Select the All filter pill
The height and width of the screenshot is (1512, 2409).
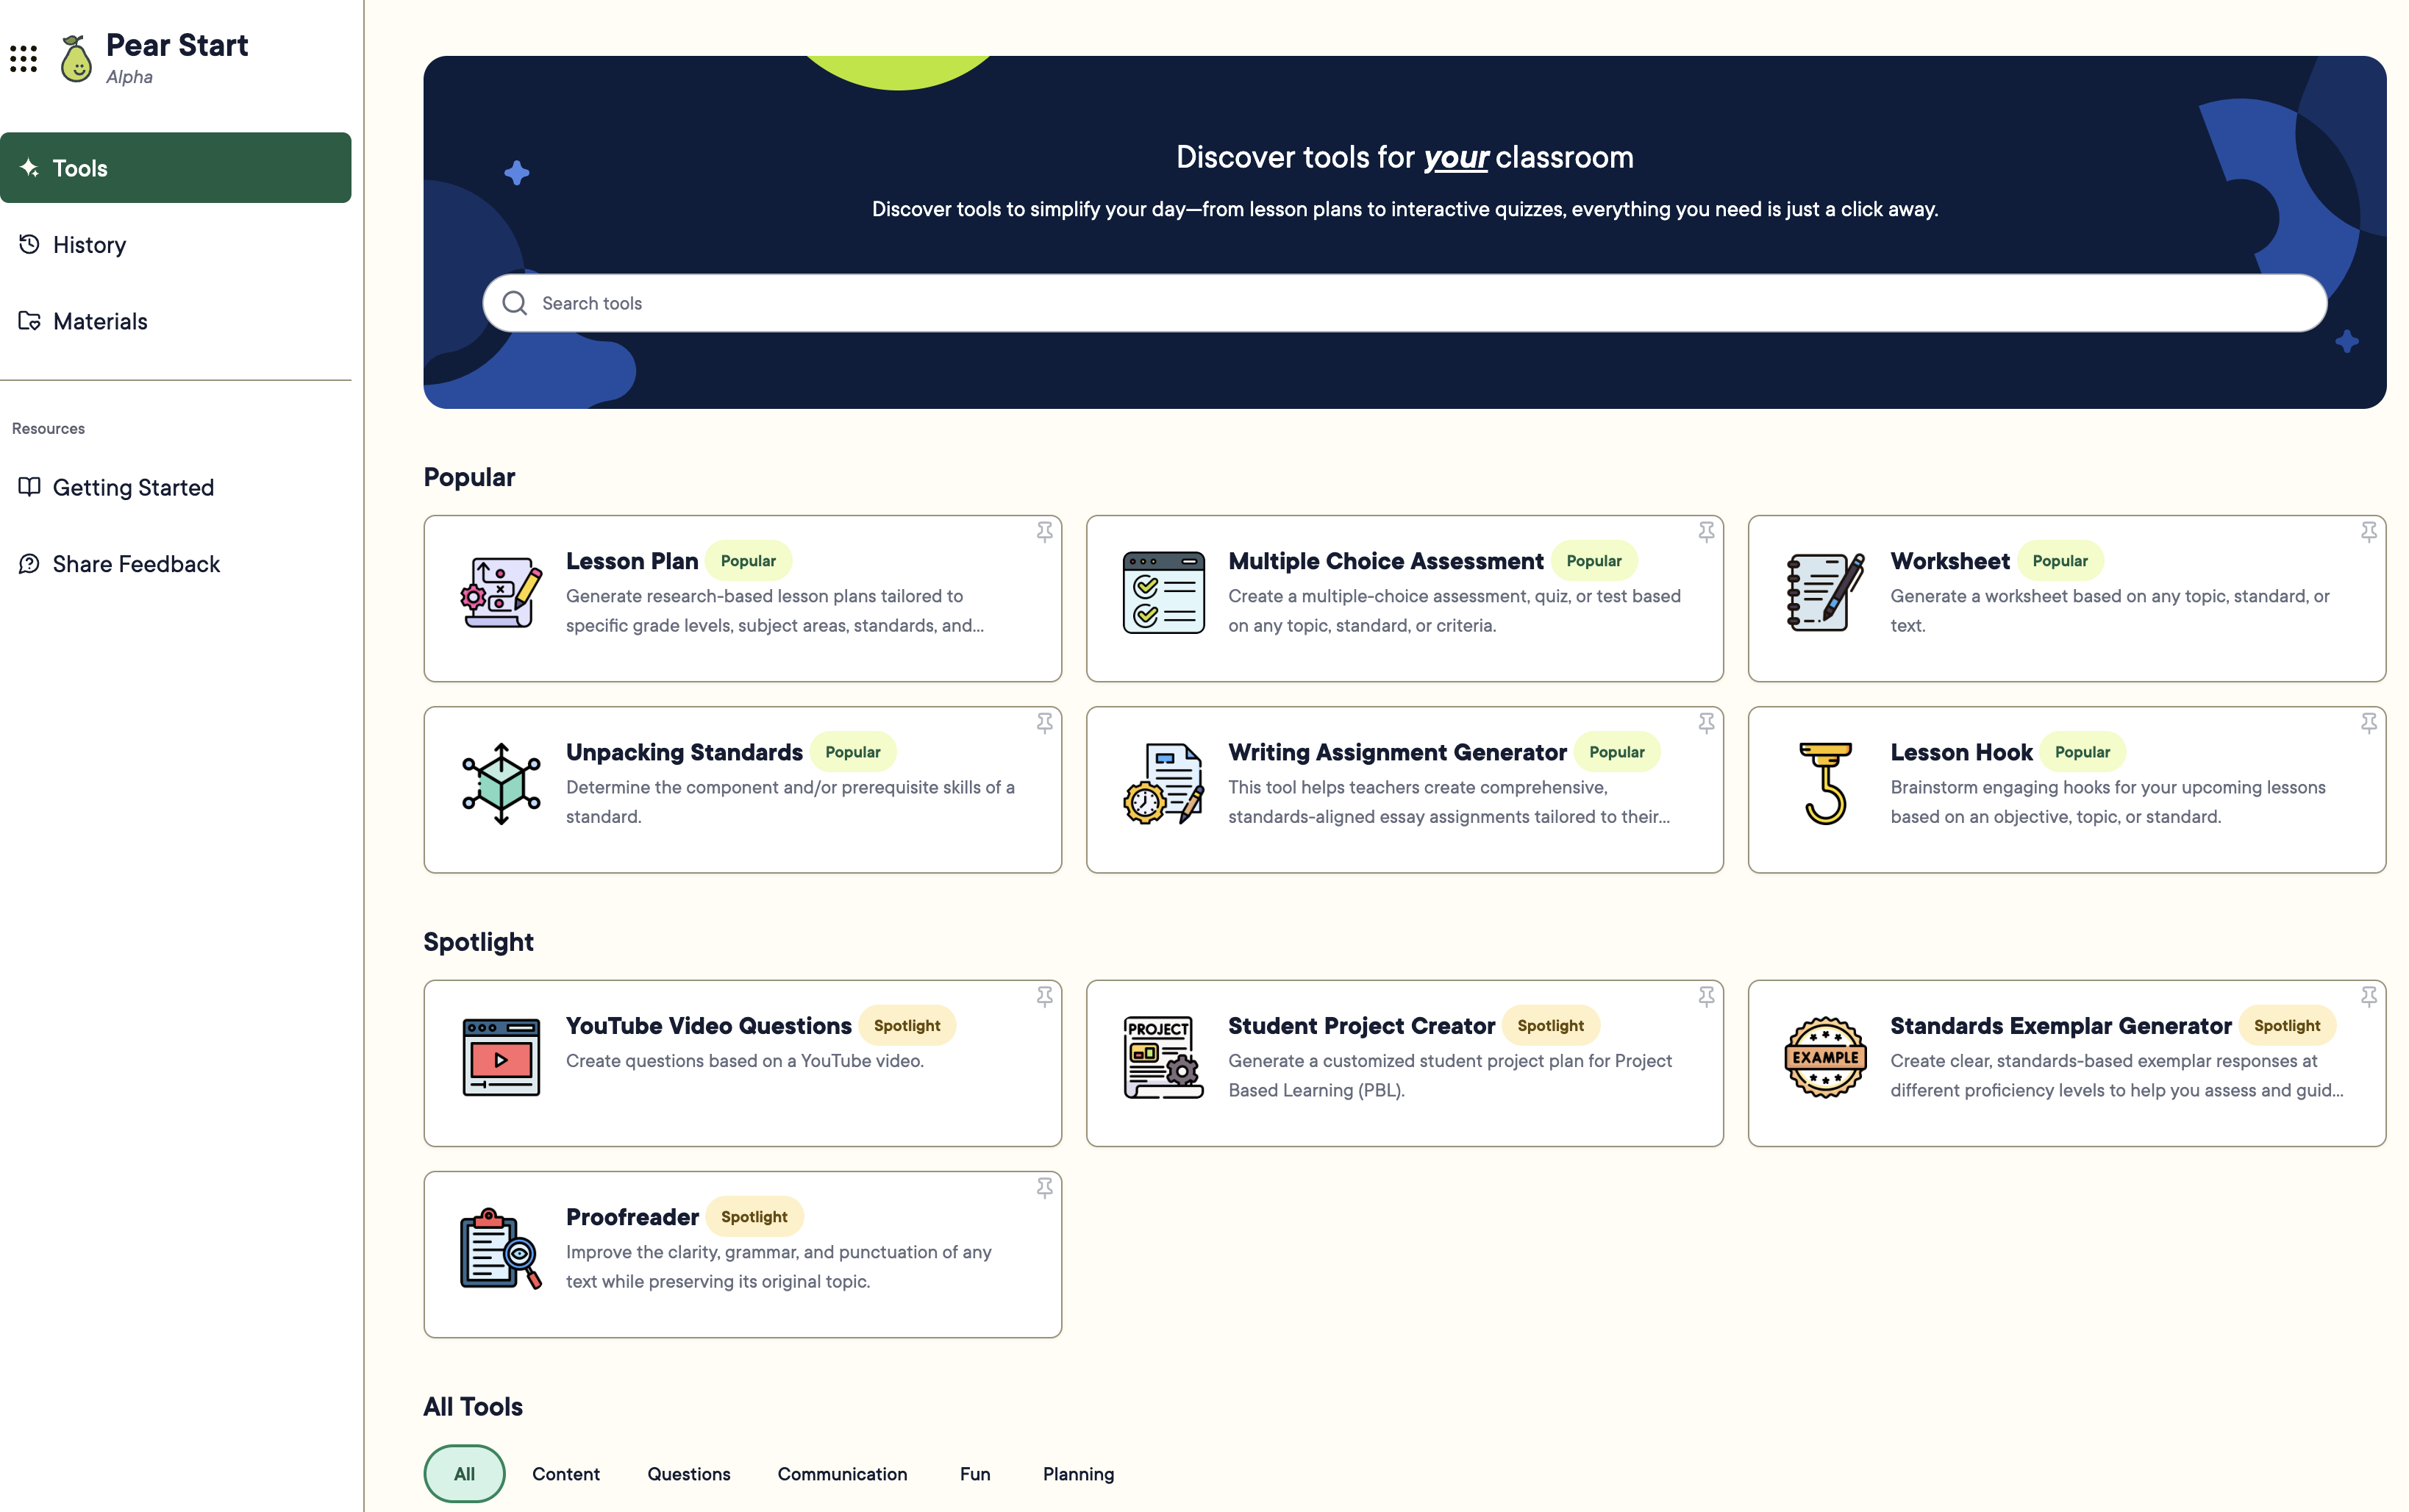click(464, 1473)
